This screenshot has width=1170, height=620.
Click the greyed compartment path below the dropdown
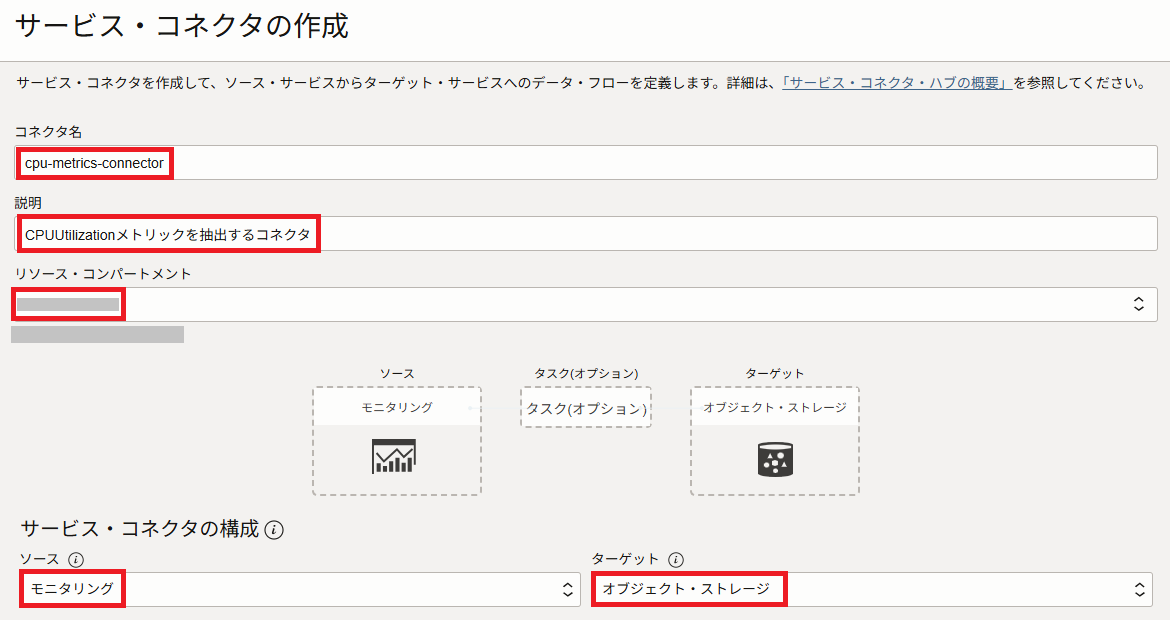(97, 334)
